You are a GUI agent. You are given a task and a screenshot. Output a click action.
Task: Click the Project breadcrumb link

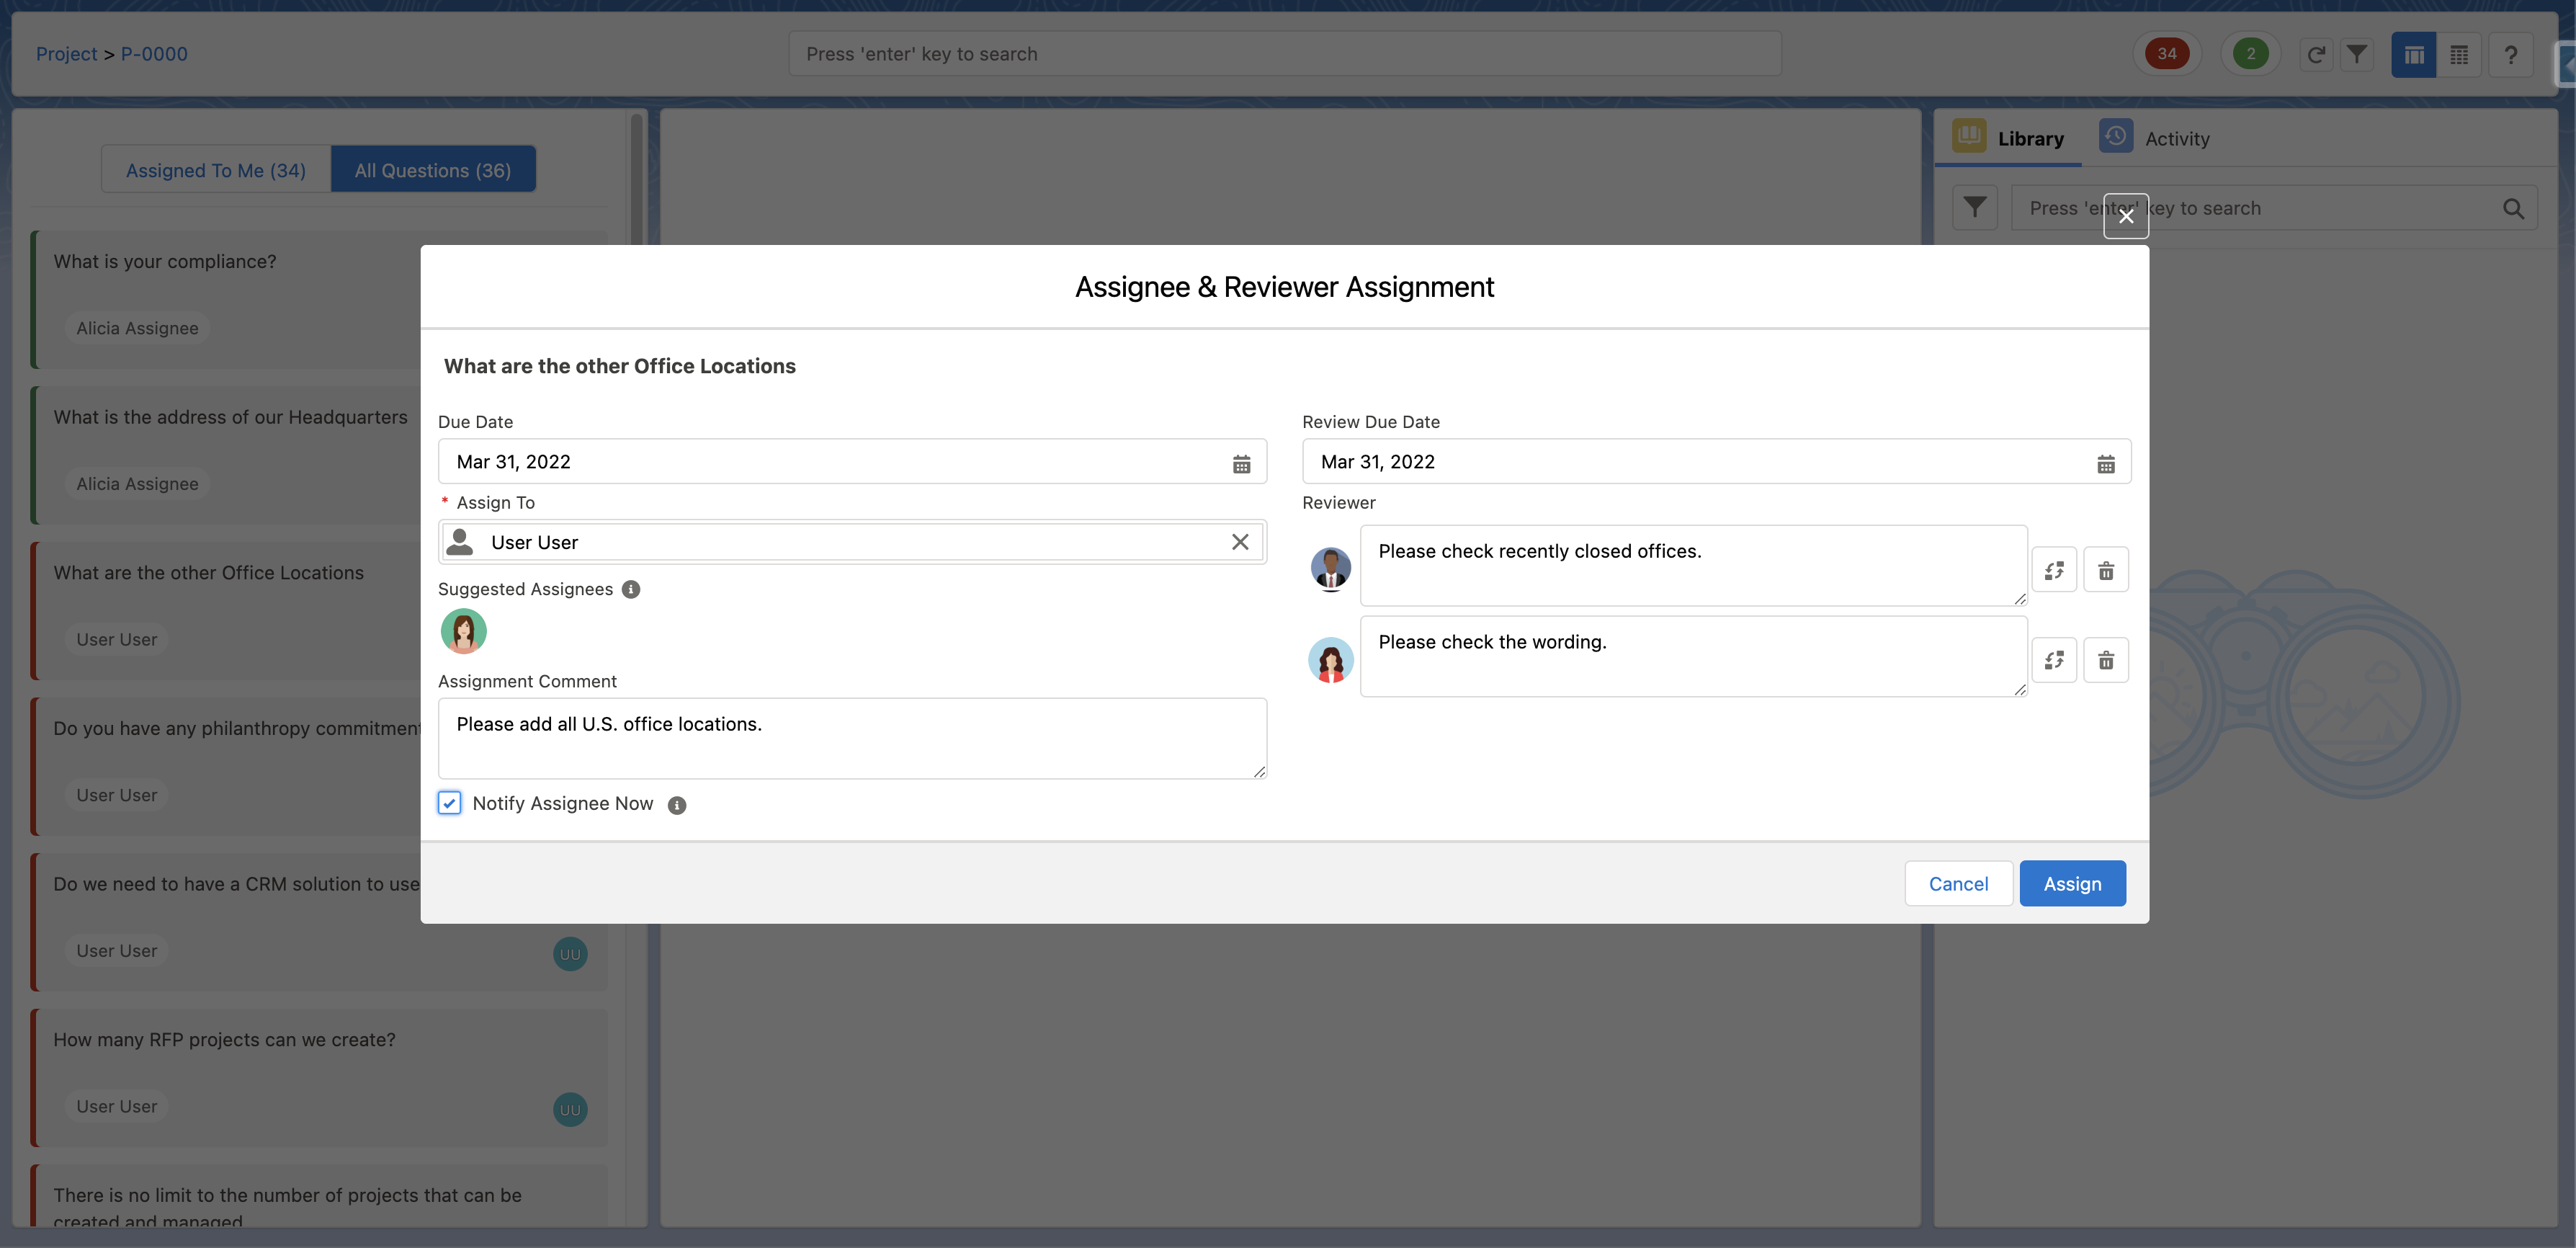coord(67,54)
